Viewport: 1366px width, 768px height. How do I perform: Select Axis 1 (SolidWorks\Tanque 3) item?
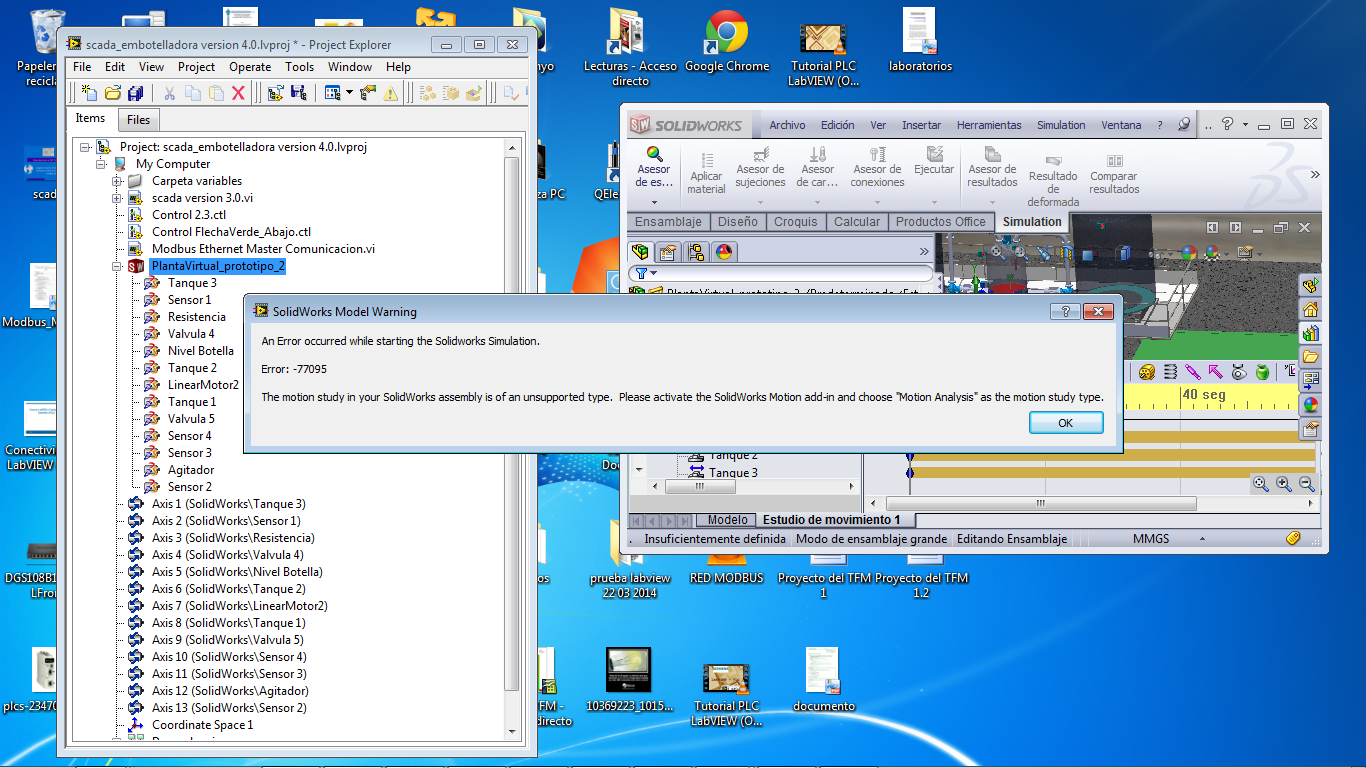228,504
